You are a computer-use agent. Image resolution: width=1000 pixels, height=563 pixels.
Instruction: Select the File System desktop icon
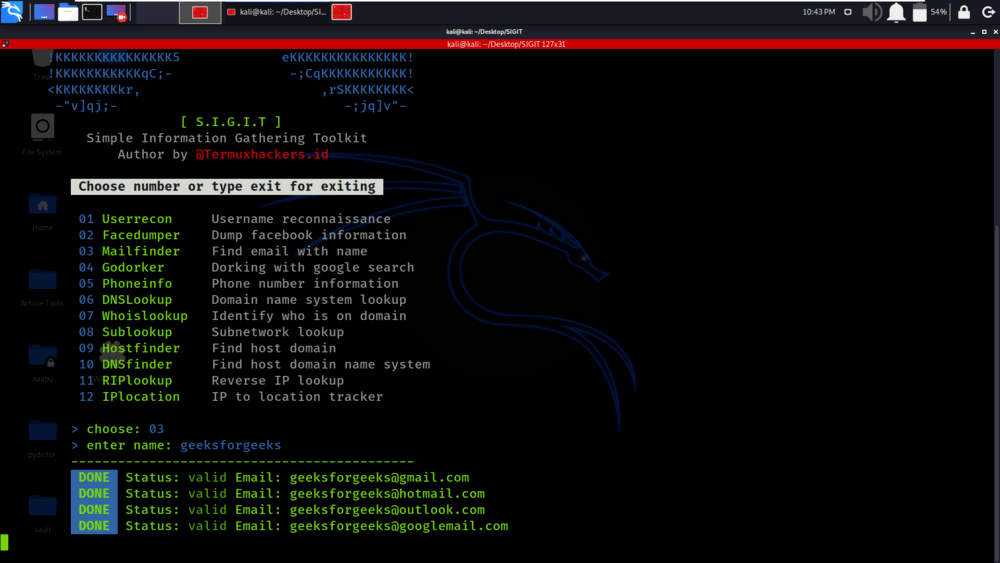42,134
